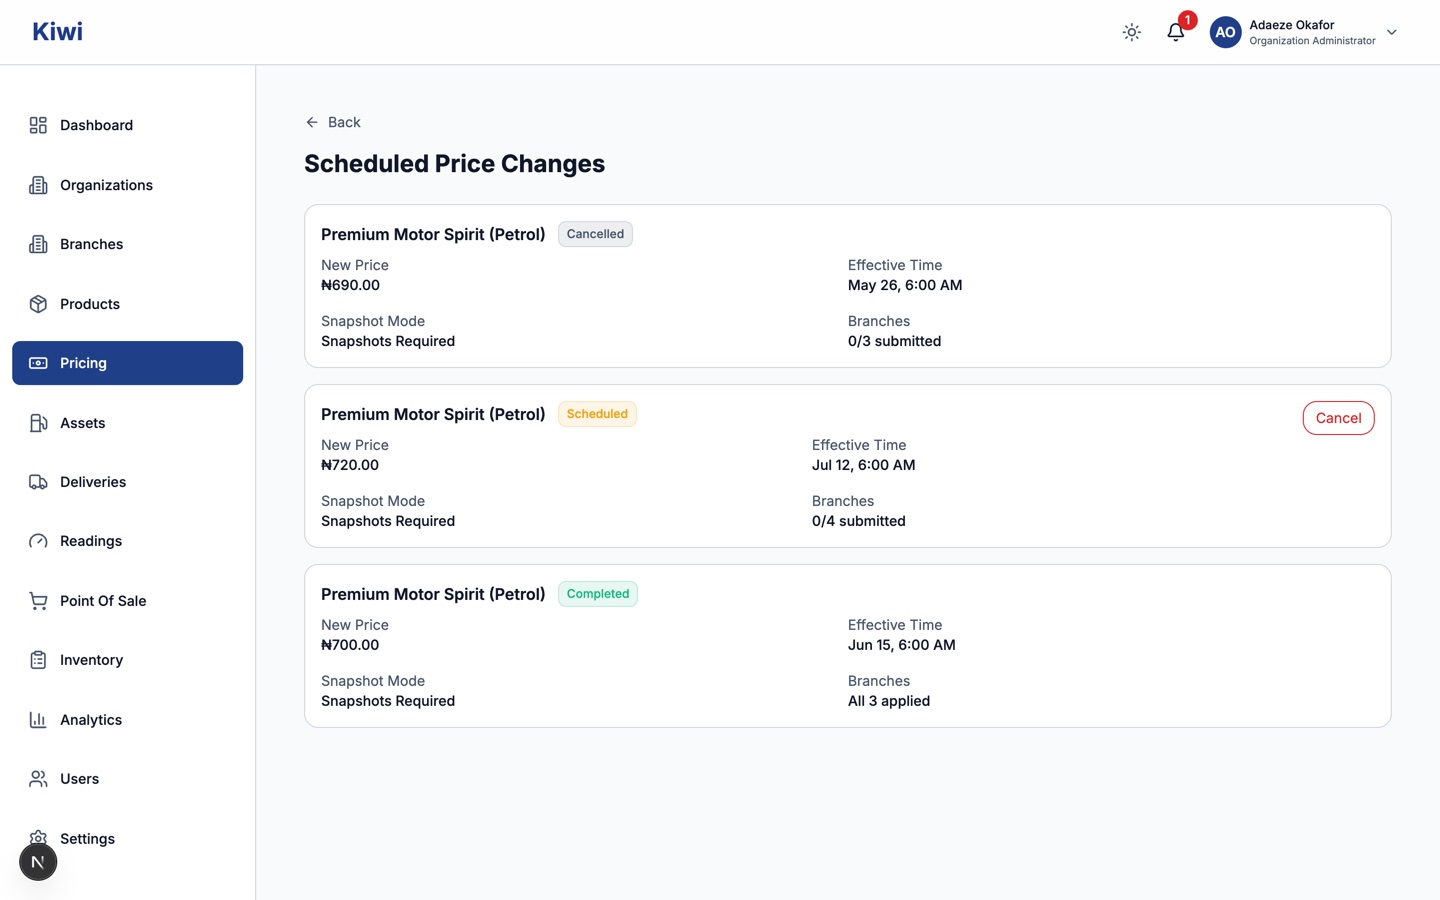
Task: Click the Adaeze Okafor user name
Action: click(x=1291, y=25)
